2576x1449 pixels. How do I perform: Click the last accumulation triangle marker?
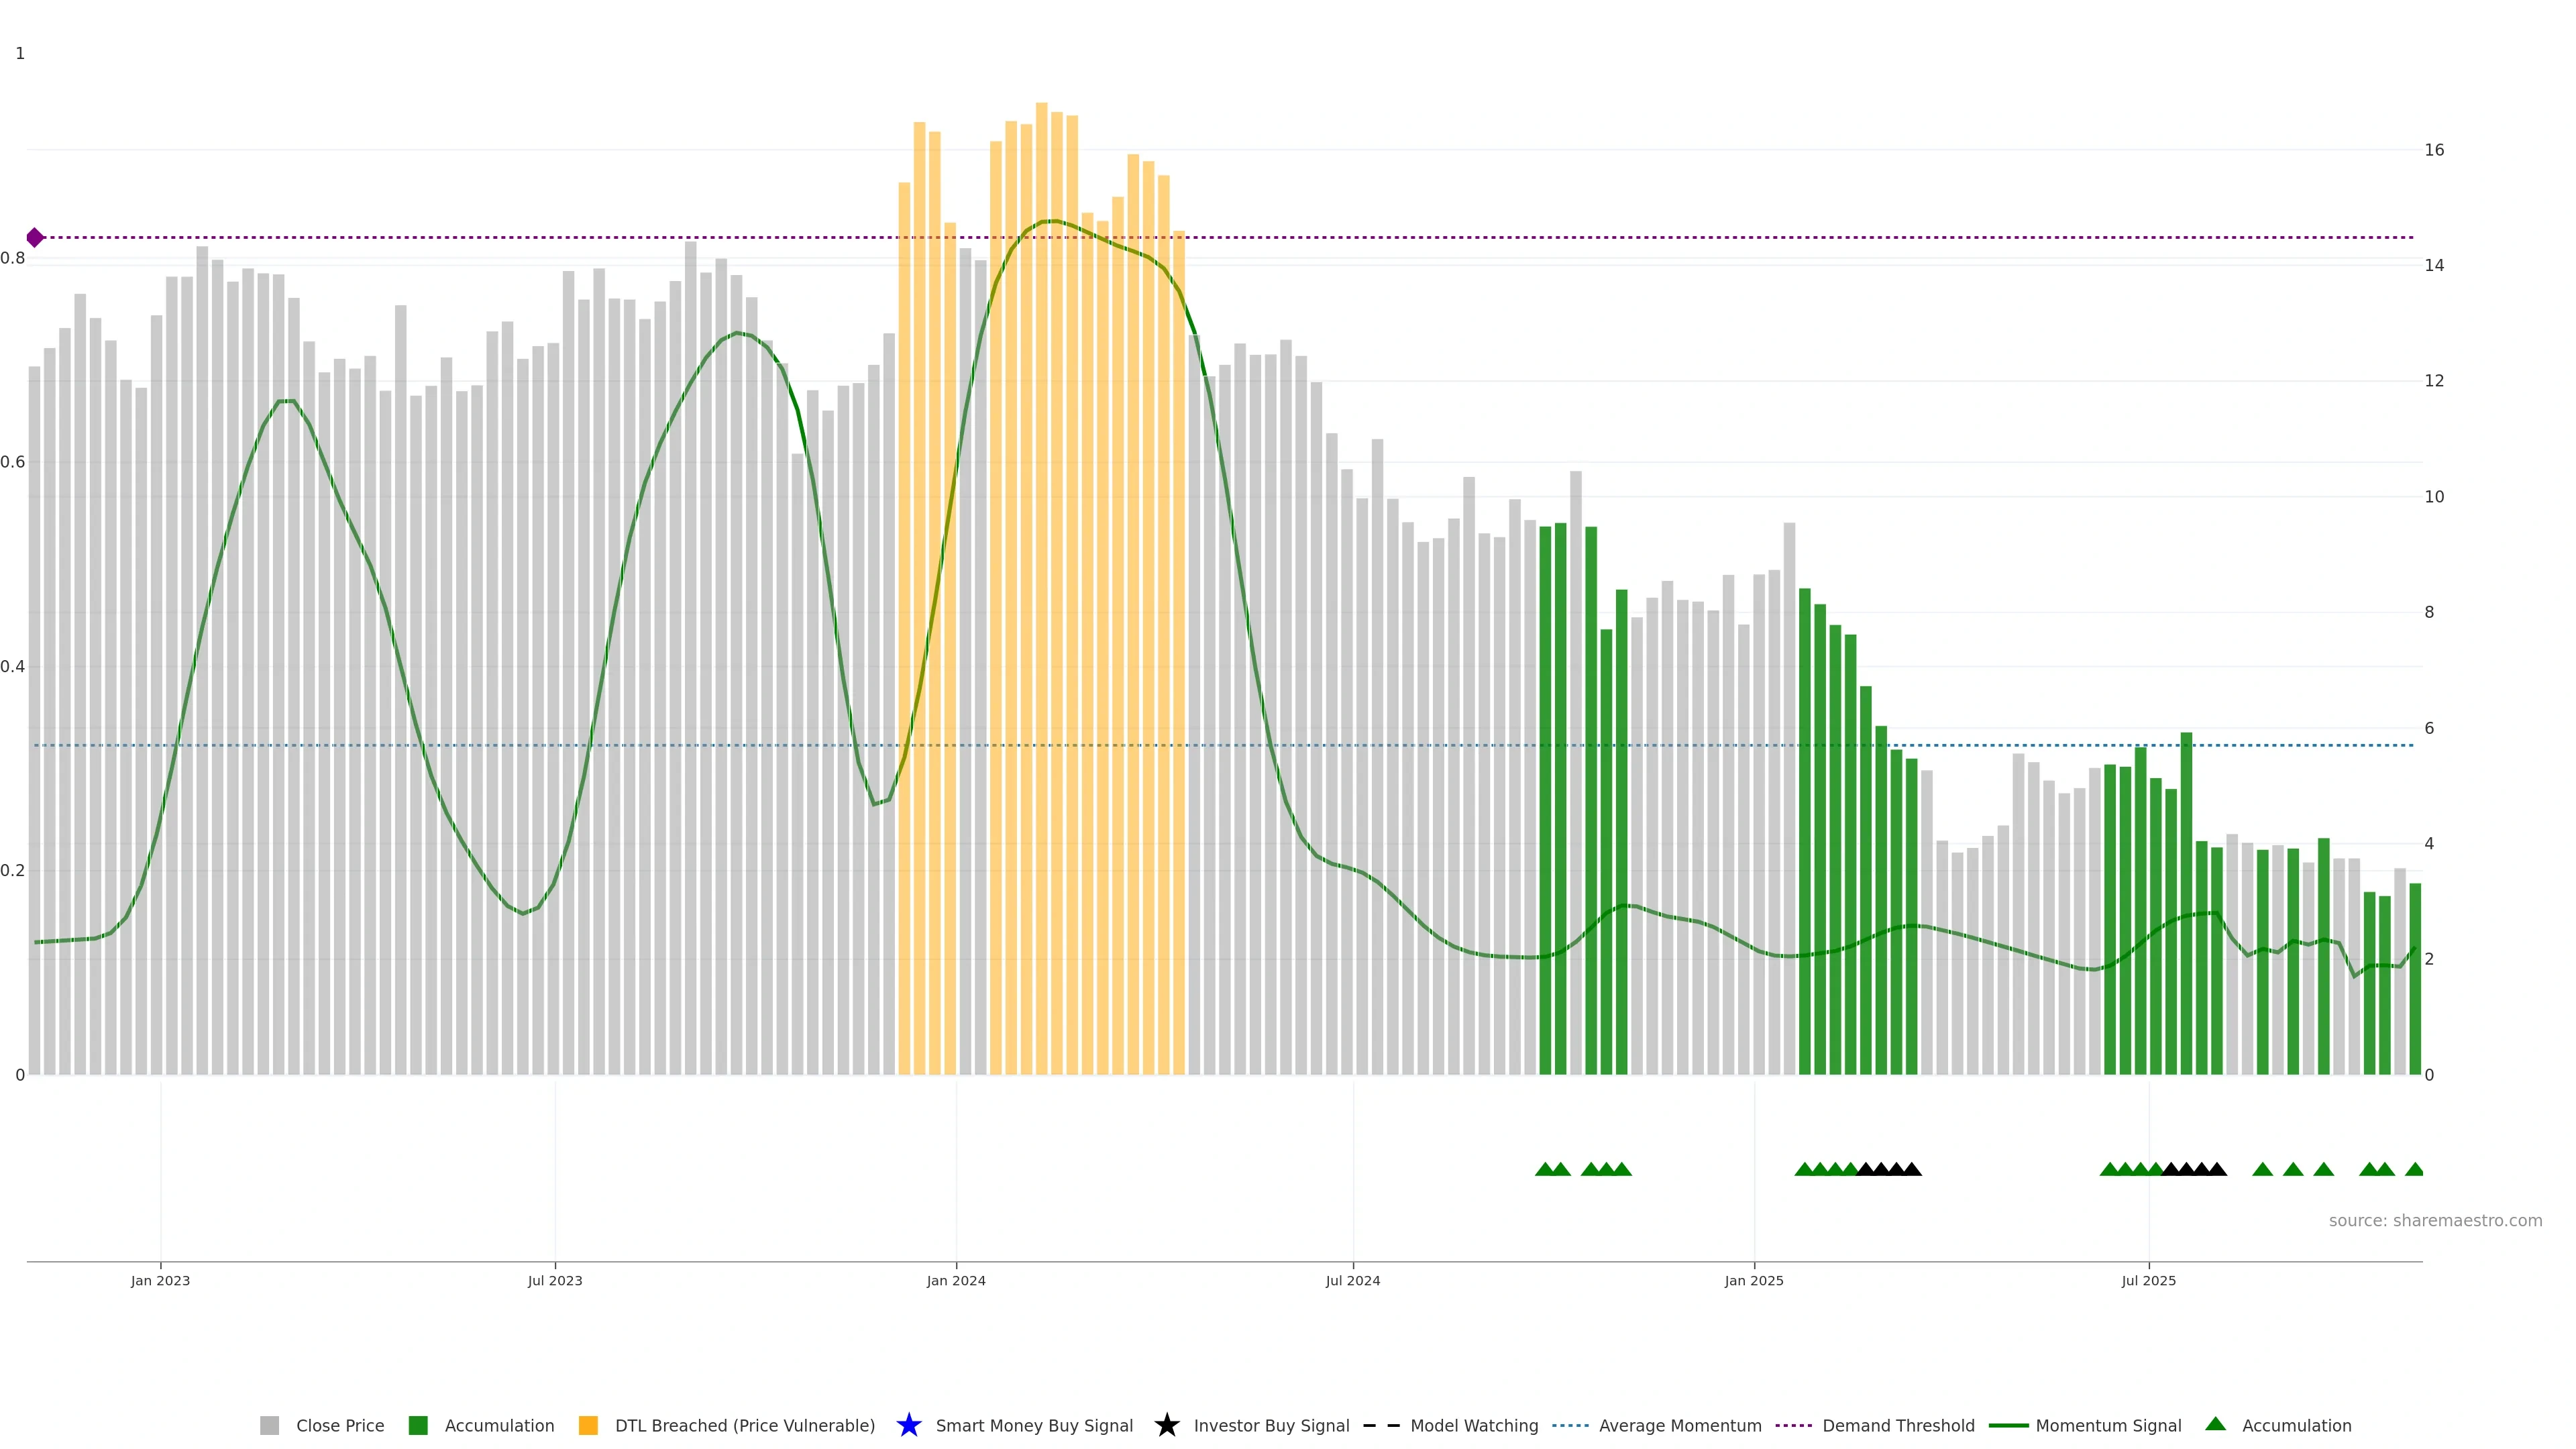pyautogui.click(x=2414, y=1169)
